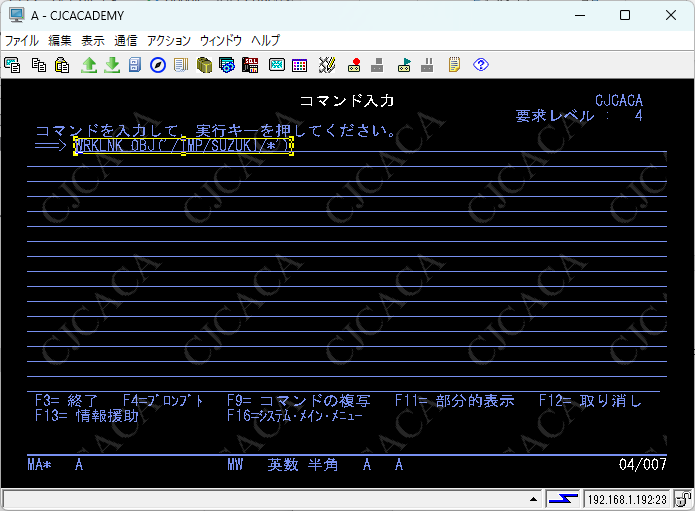Click the Copy toolbar icon
The image size is (695, 511).
[x=39, y=65]
